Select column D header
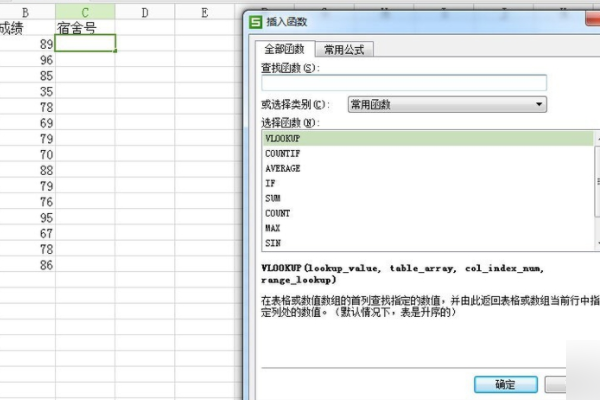 pos(145,12)
